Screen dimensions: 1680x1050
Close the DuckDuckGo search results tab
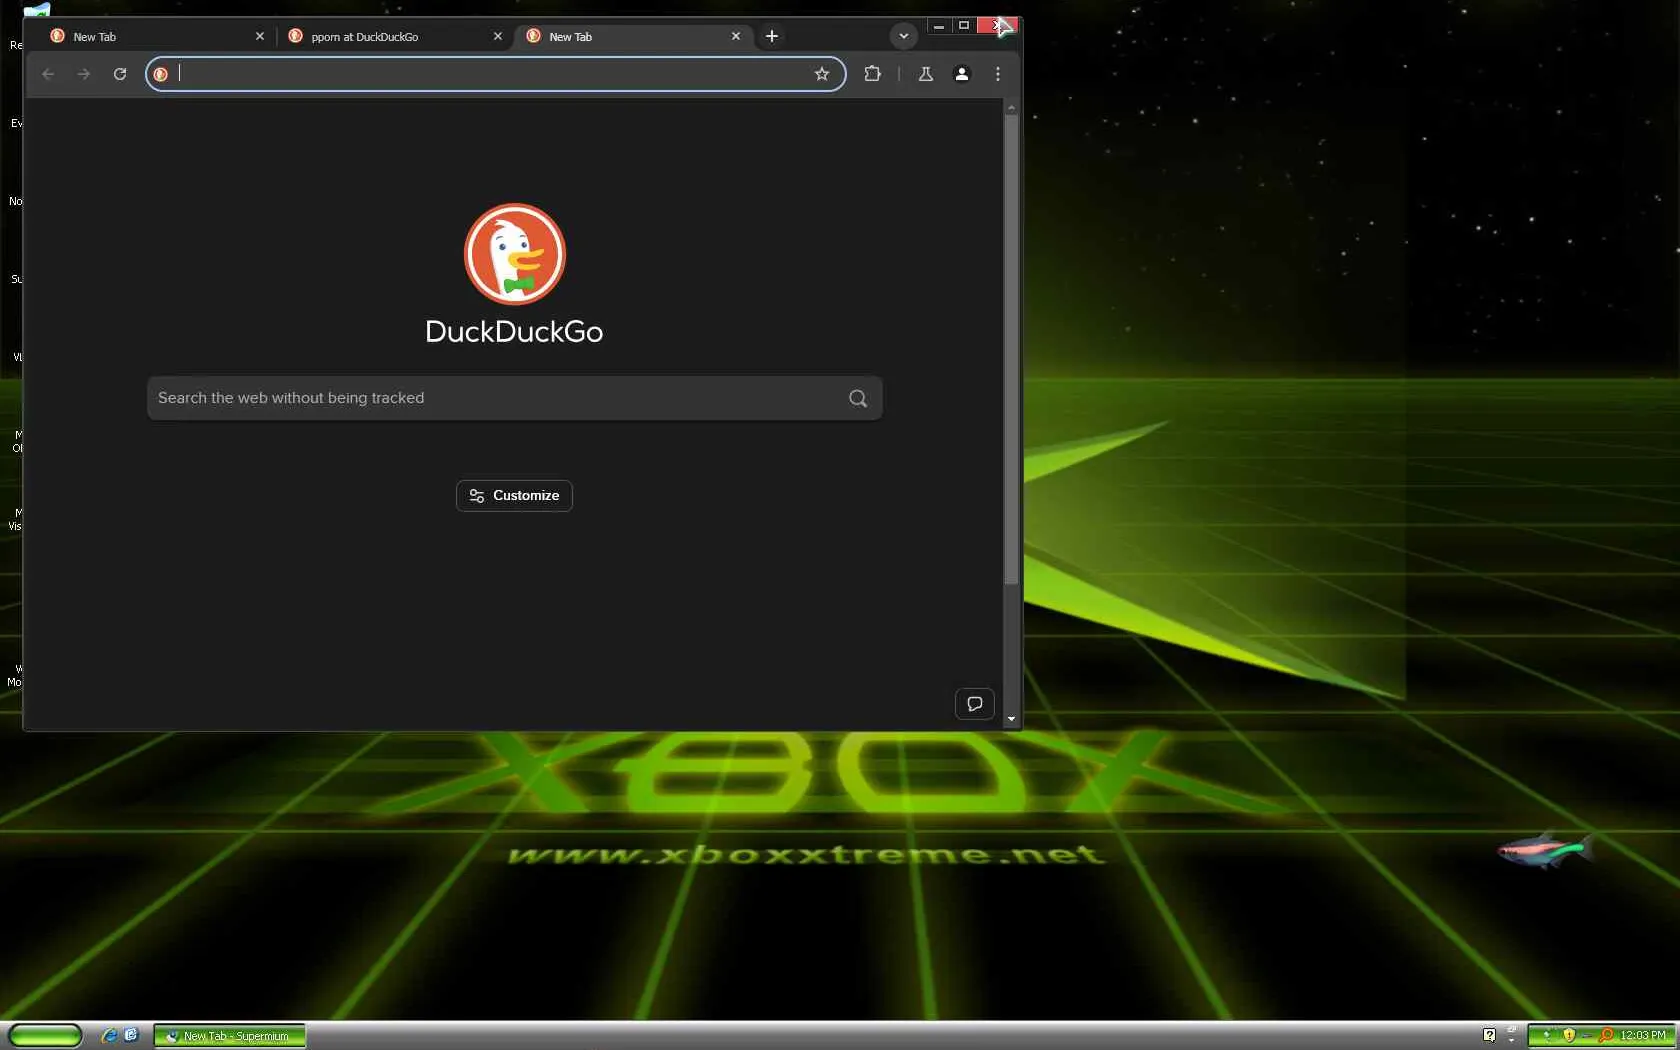coord(498,36)
